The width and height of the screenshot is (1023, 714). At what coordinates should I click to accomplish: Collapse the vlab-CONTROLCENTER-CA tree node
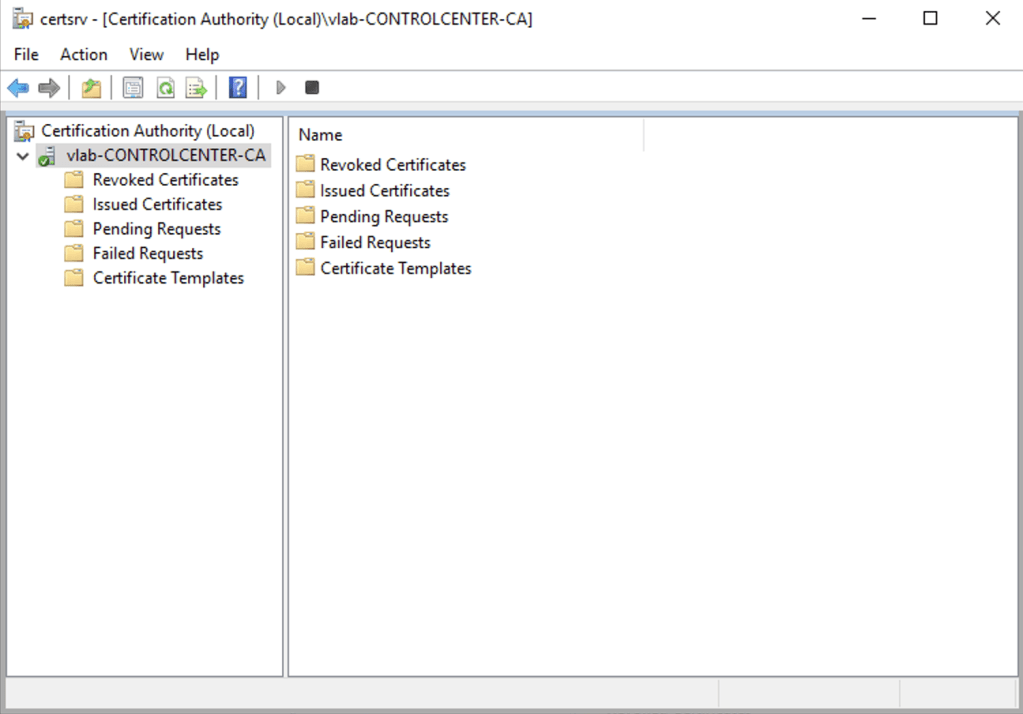tap(23, 156)
